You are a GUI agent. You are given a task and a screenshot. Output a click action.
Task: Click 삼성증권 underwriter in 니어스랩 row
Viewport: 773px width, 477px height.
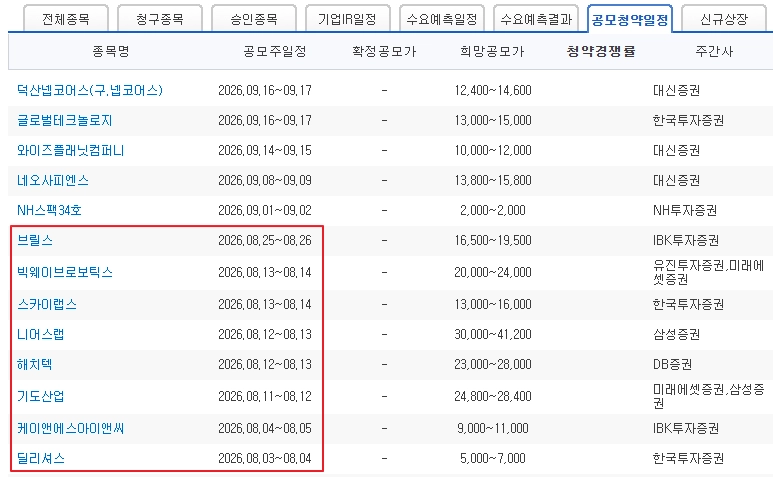pos(676,335)
